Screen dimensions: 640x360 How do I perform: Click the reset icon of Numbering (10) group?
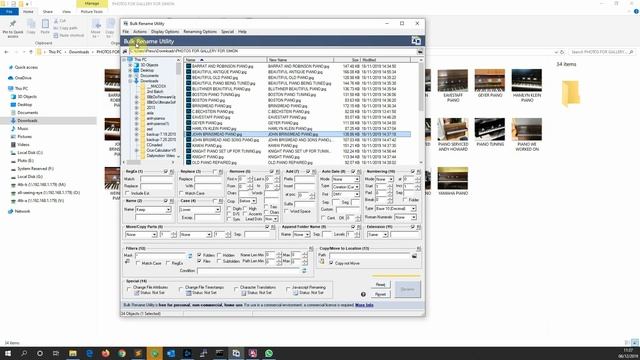click(x=418, y=171)
